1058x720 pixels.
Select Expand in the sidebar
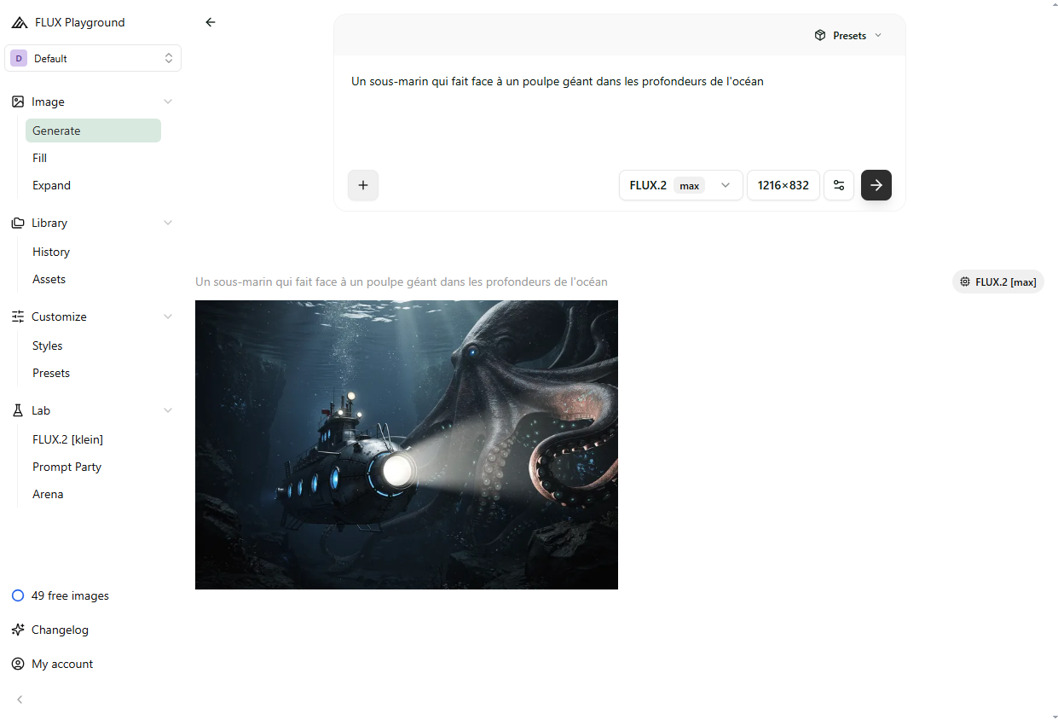[51, 185]
